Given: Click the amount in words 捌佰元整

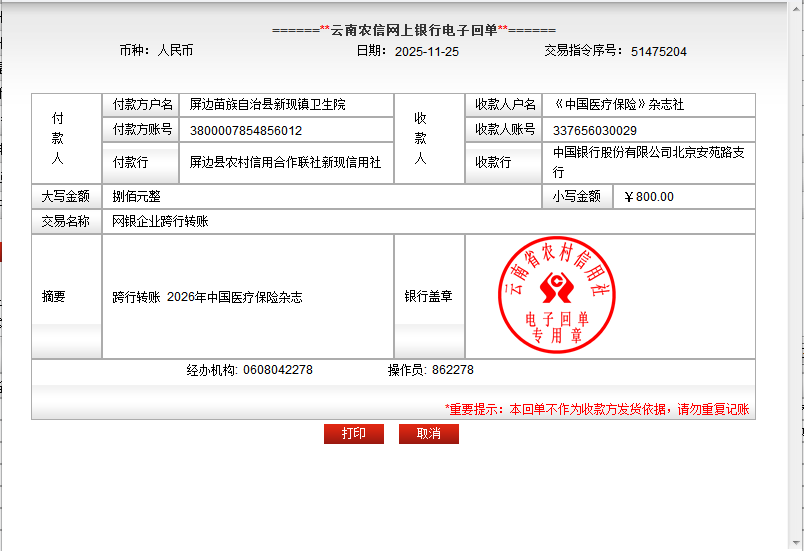Looking at the screenshot, I should [x=137, y=197].
